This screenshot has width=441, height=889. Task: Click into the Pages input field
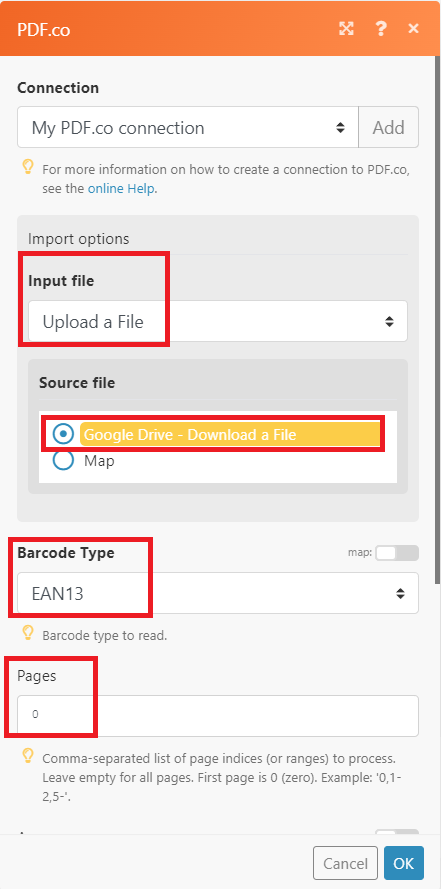218,716
